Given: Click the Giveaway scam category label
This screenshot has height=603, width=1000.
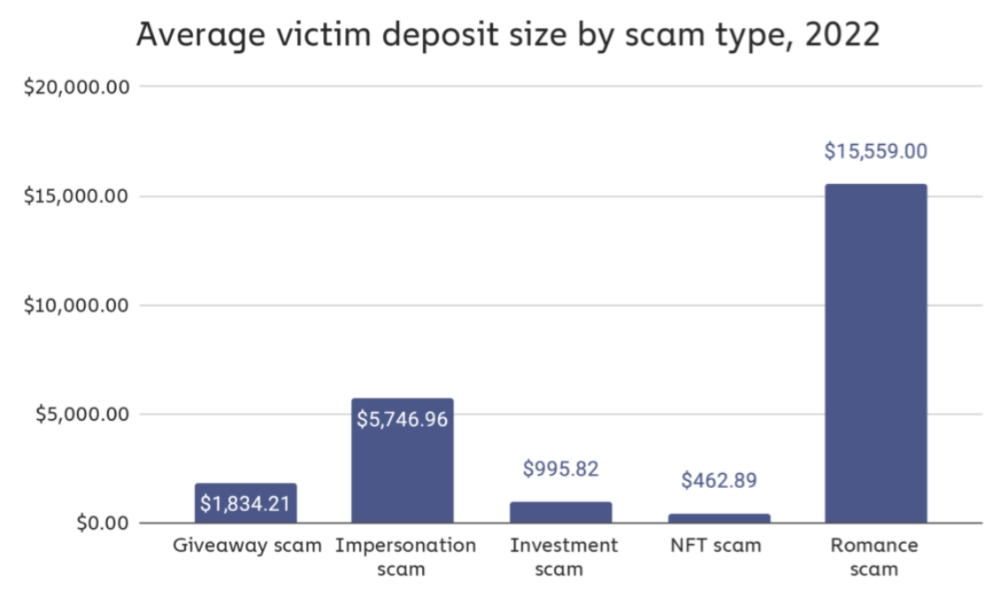Looking at the screenshot, I should [x=247, y=546].
